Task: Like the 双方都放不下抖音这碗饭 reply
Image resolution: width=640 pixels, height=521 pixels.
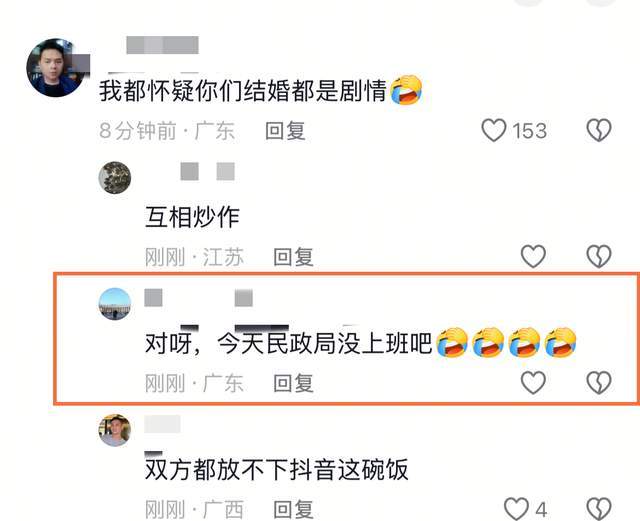Action: click(516, 509)
